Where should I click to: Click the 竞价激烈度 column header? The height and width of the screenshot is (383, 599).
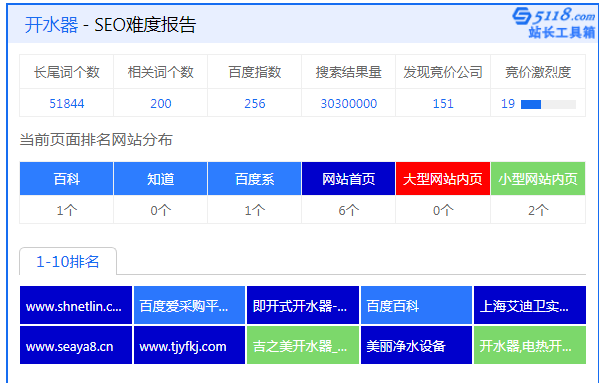[538, 72]
